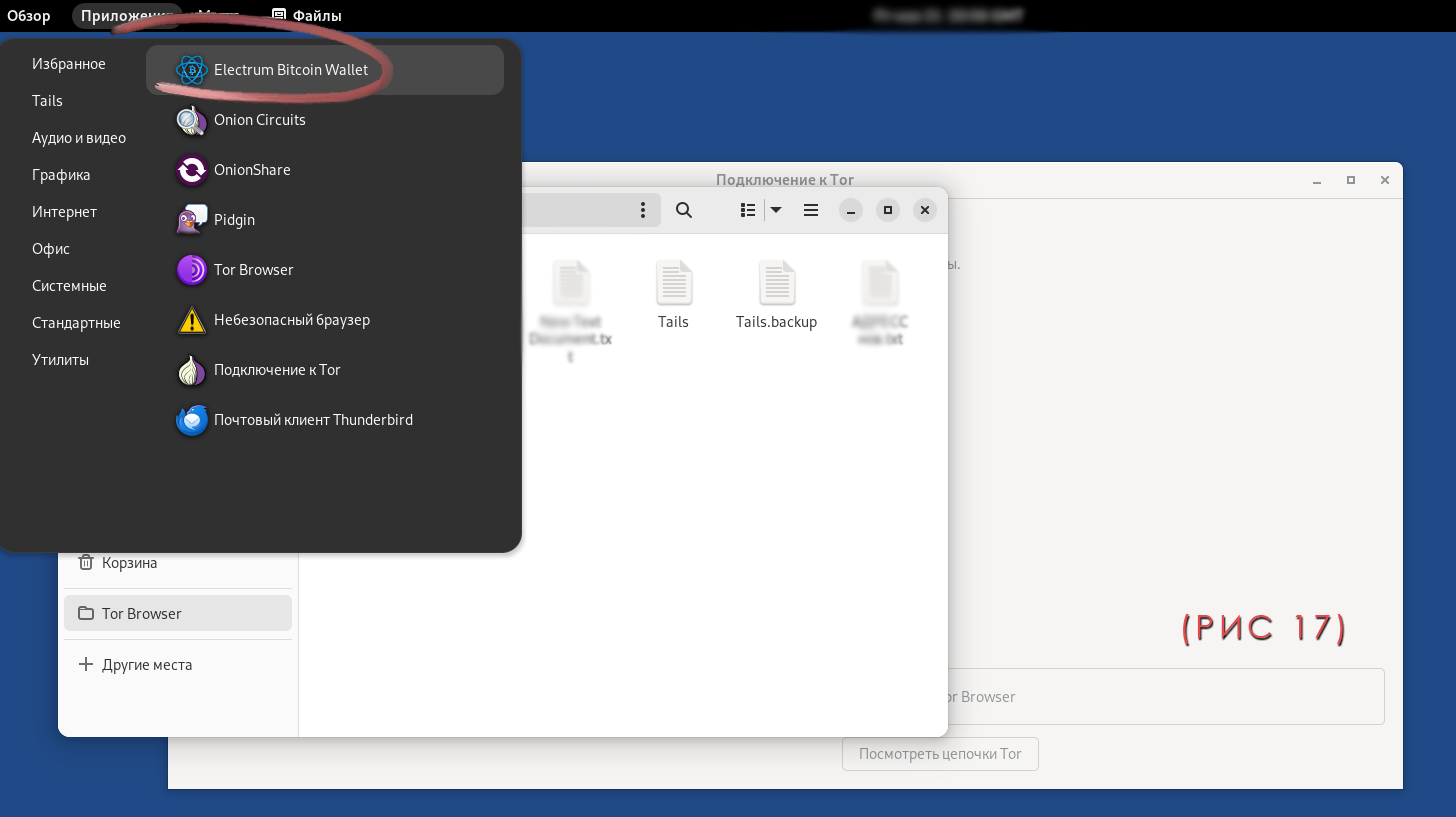This screenshot has height=817, width=1456.
Task: Open Onion Circuits app icon
Action: pyautogui.click(x=191, y=120)
